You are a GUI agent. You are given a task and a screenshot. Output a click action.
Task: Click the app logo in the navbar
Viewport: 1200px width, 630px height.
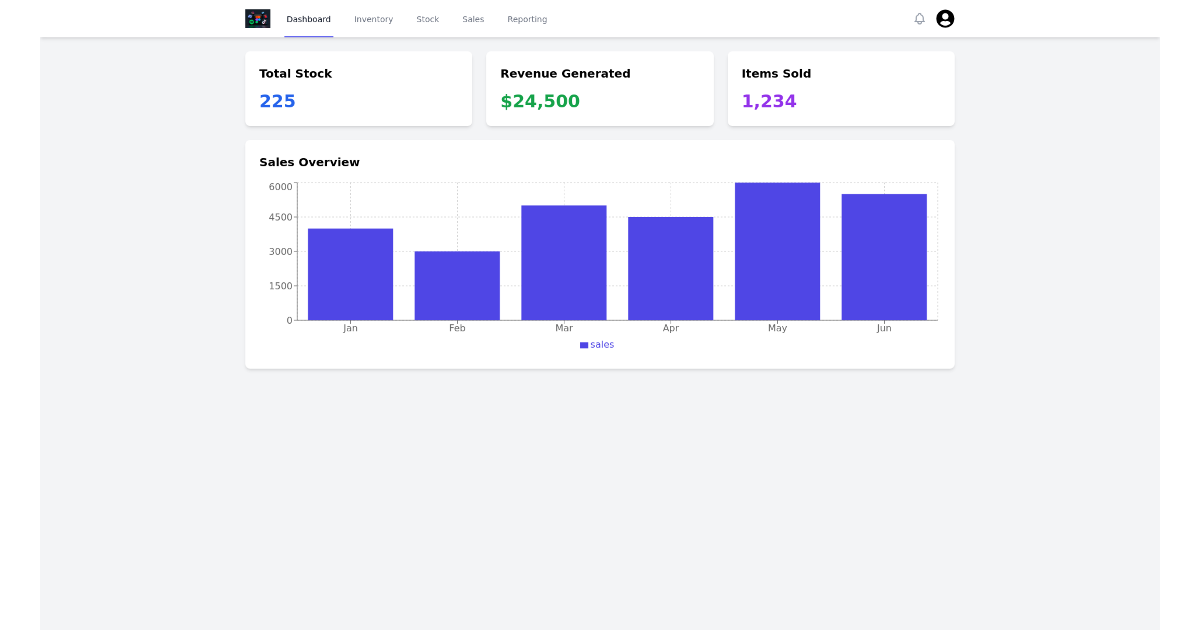tap(257, 18)
